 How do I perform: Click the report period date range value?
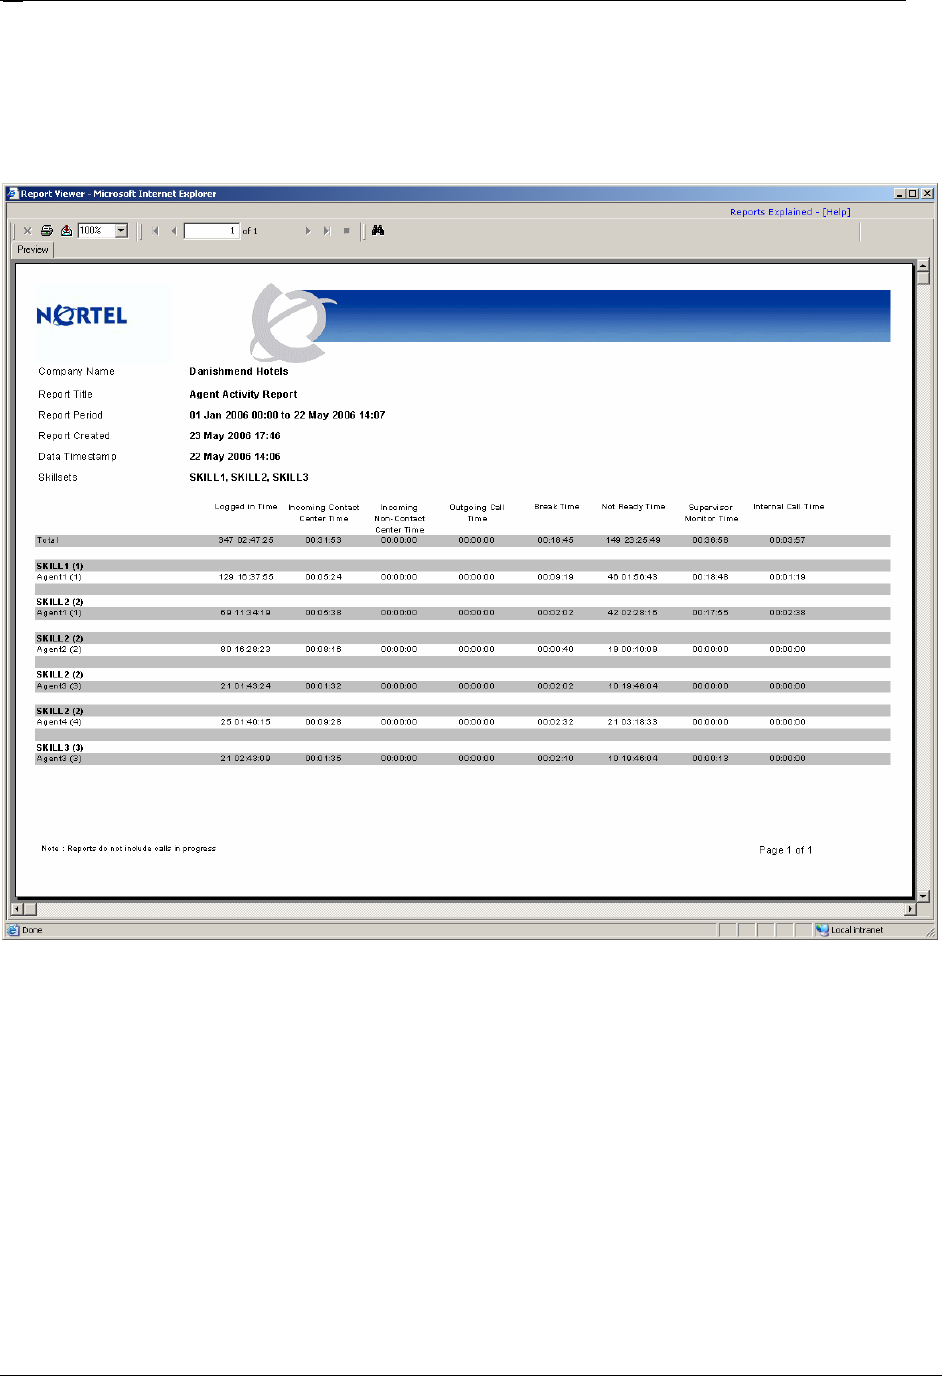point(287,415)
